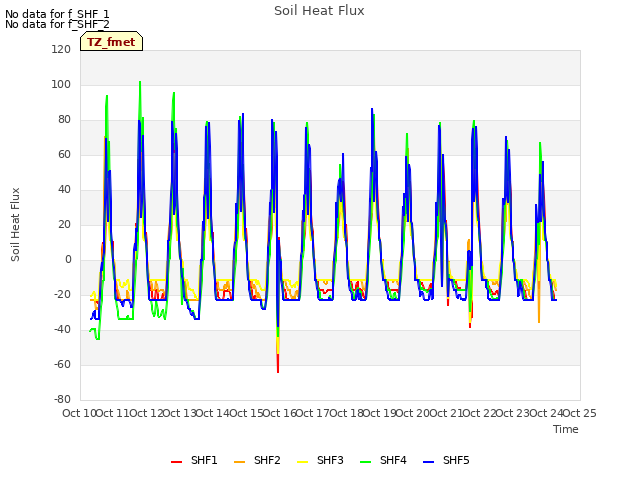Click the green SHF4 legend color marker
Image resolution: width=640 pixels, height=480 pixels.
coord(366,462)
